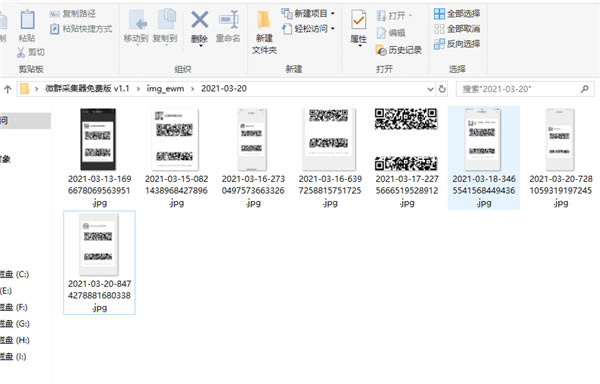
Task: Click Select all (全部选择)
Action: [457, 14]
